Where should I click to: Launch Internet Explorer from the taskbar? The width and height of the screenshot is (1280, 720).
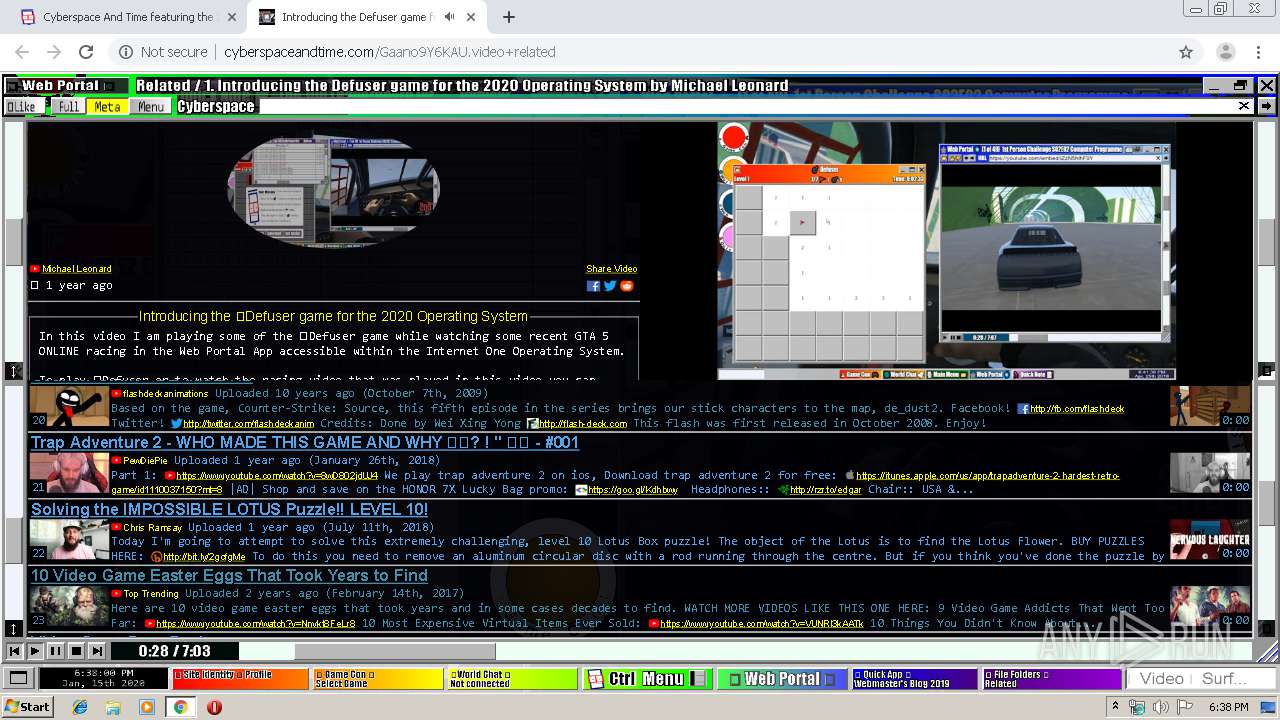(81, 707)
